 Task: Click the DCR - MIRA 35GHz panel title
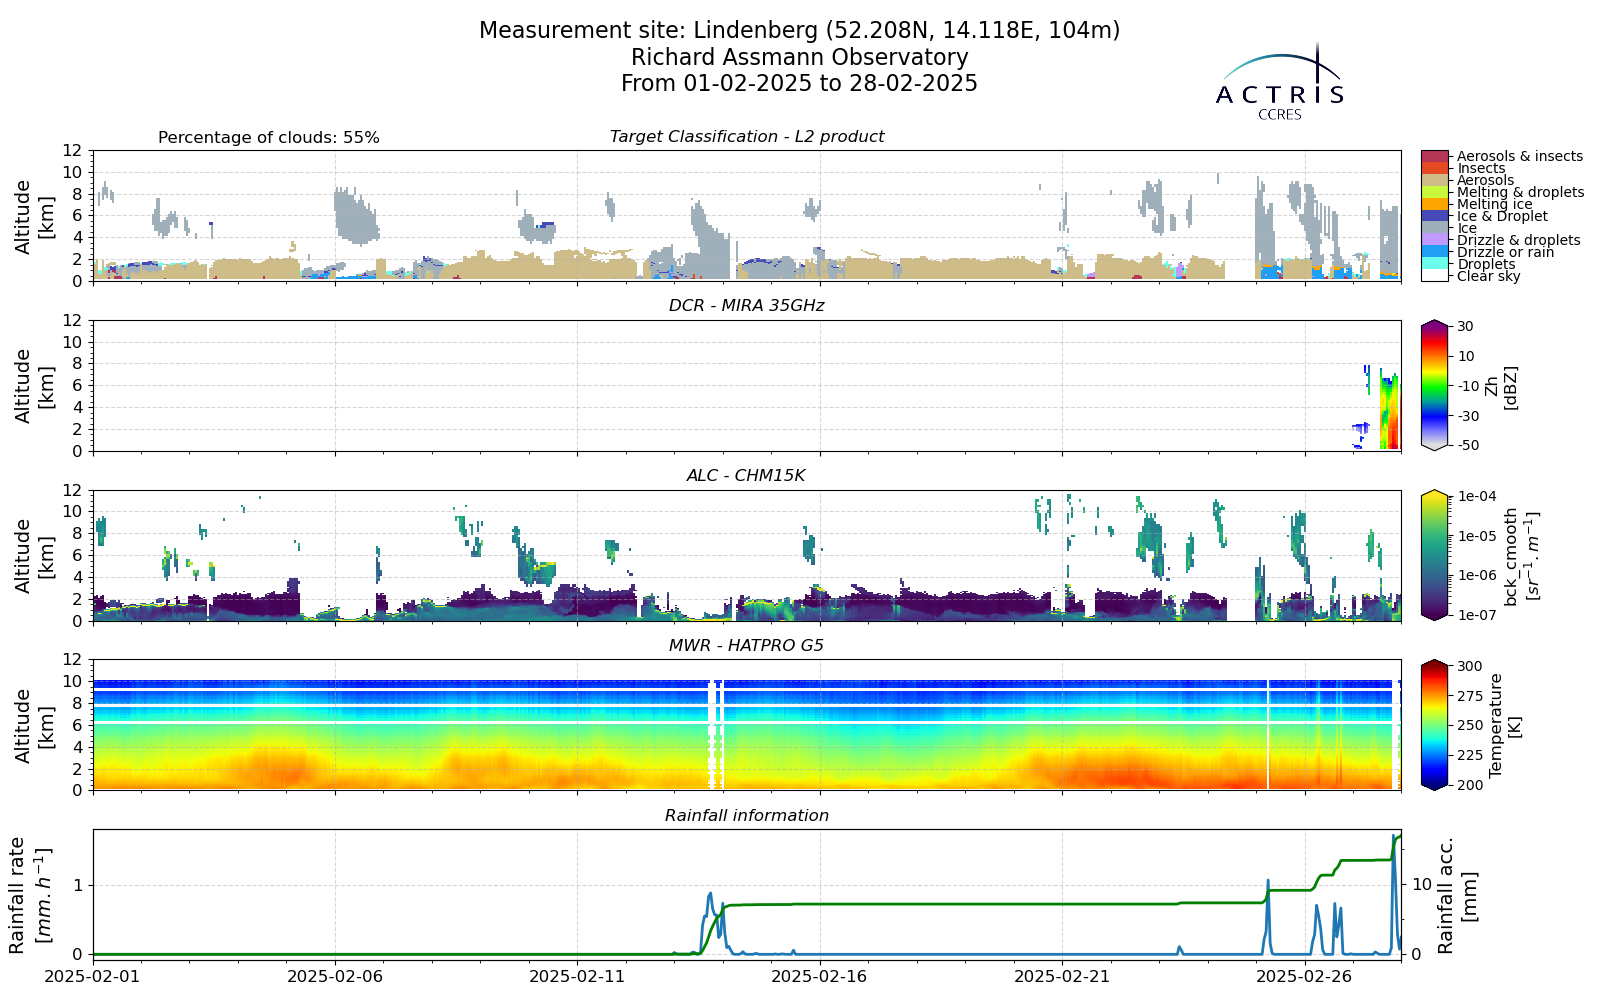tap(747, 306)
